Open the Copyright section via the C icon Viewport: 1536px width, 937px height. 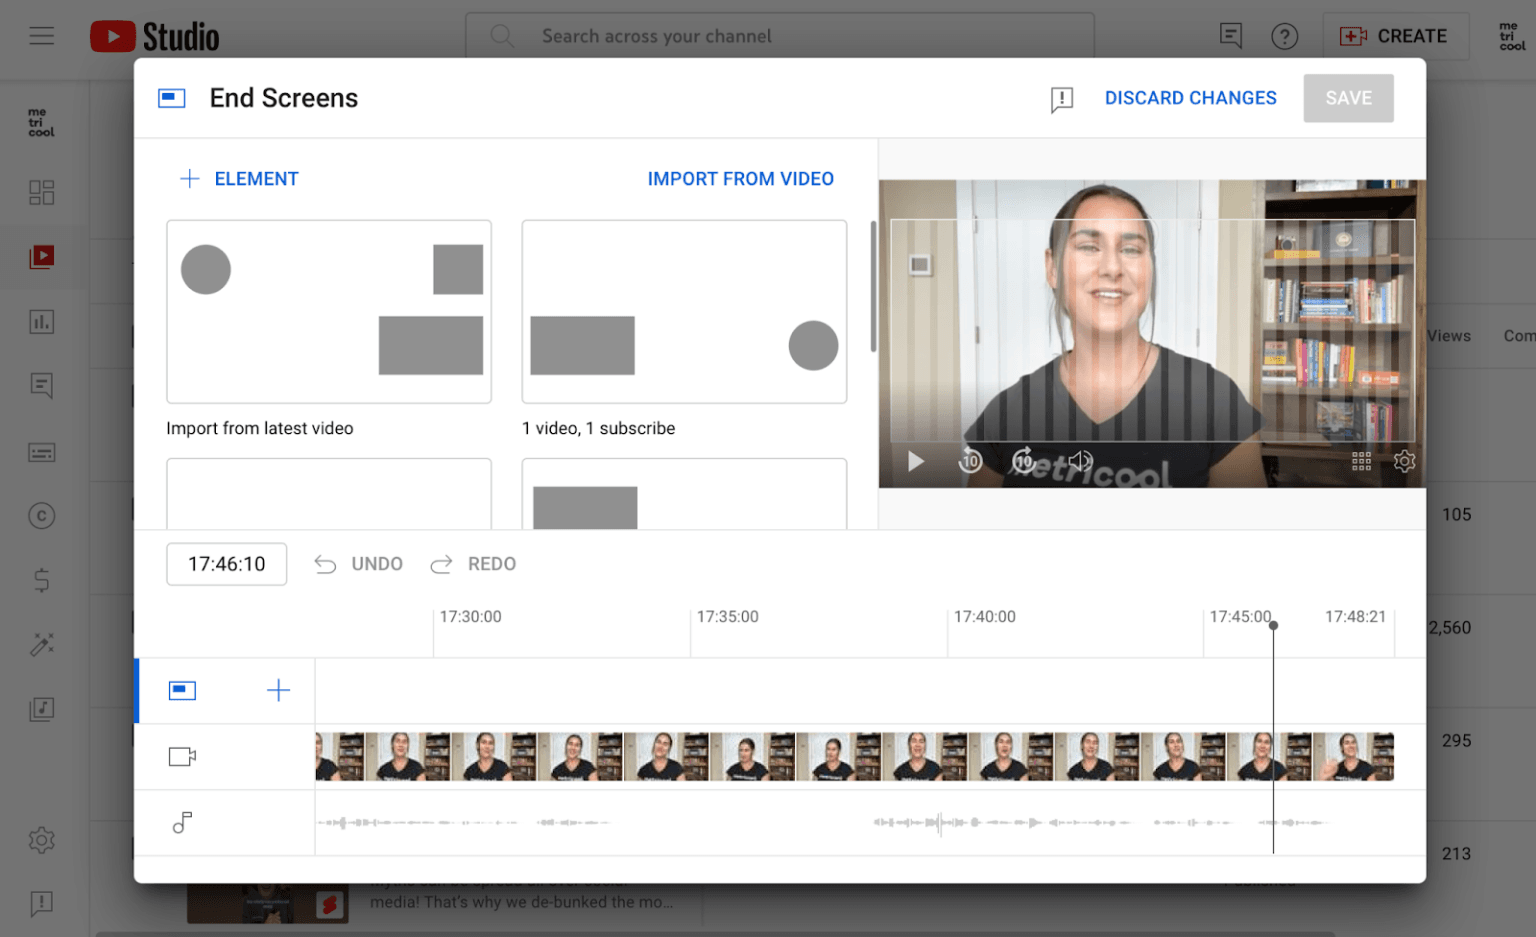(x=41, y=516)
